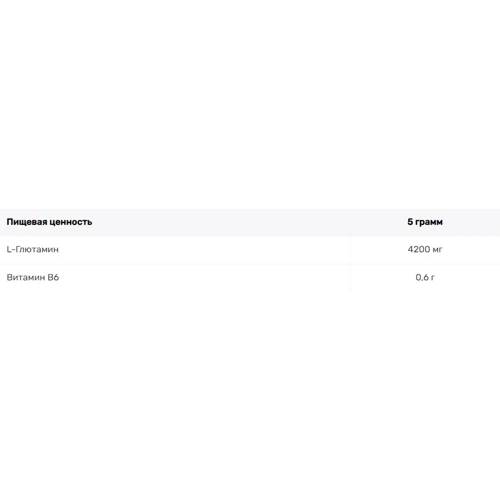Click the word "грамм" in header
500x500 pixels.
(429, 222)
